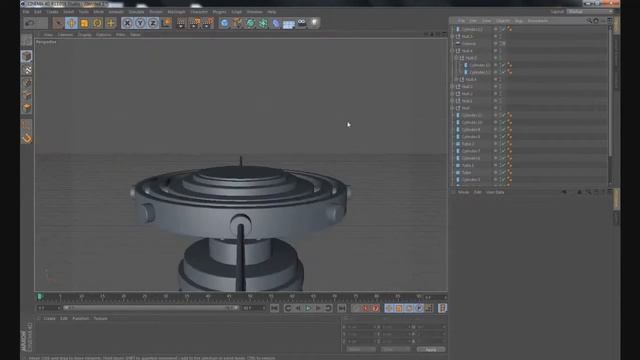Open the spline pen tool icon
Screen dimensions: 640x360
237,23
